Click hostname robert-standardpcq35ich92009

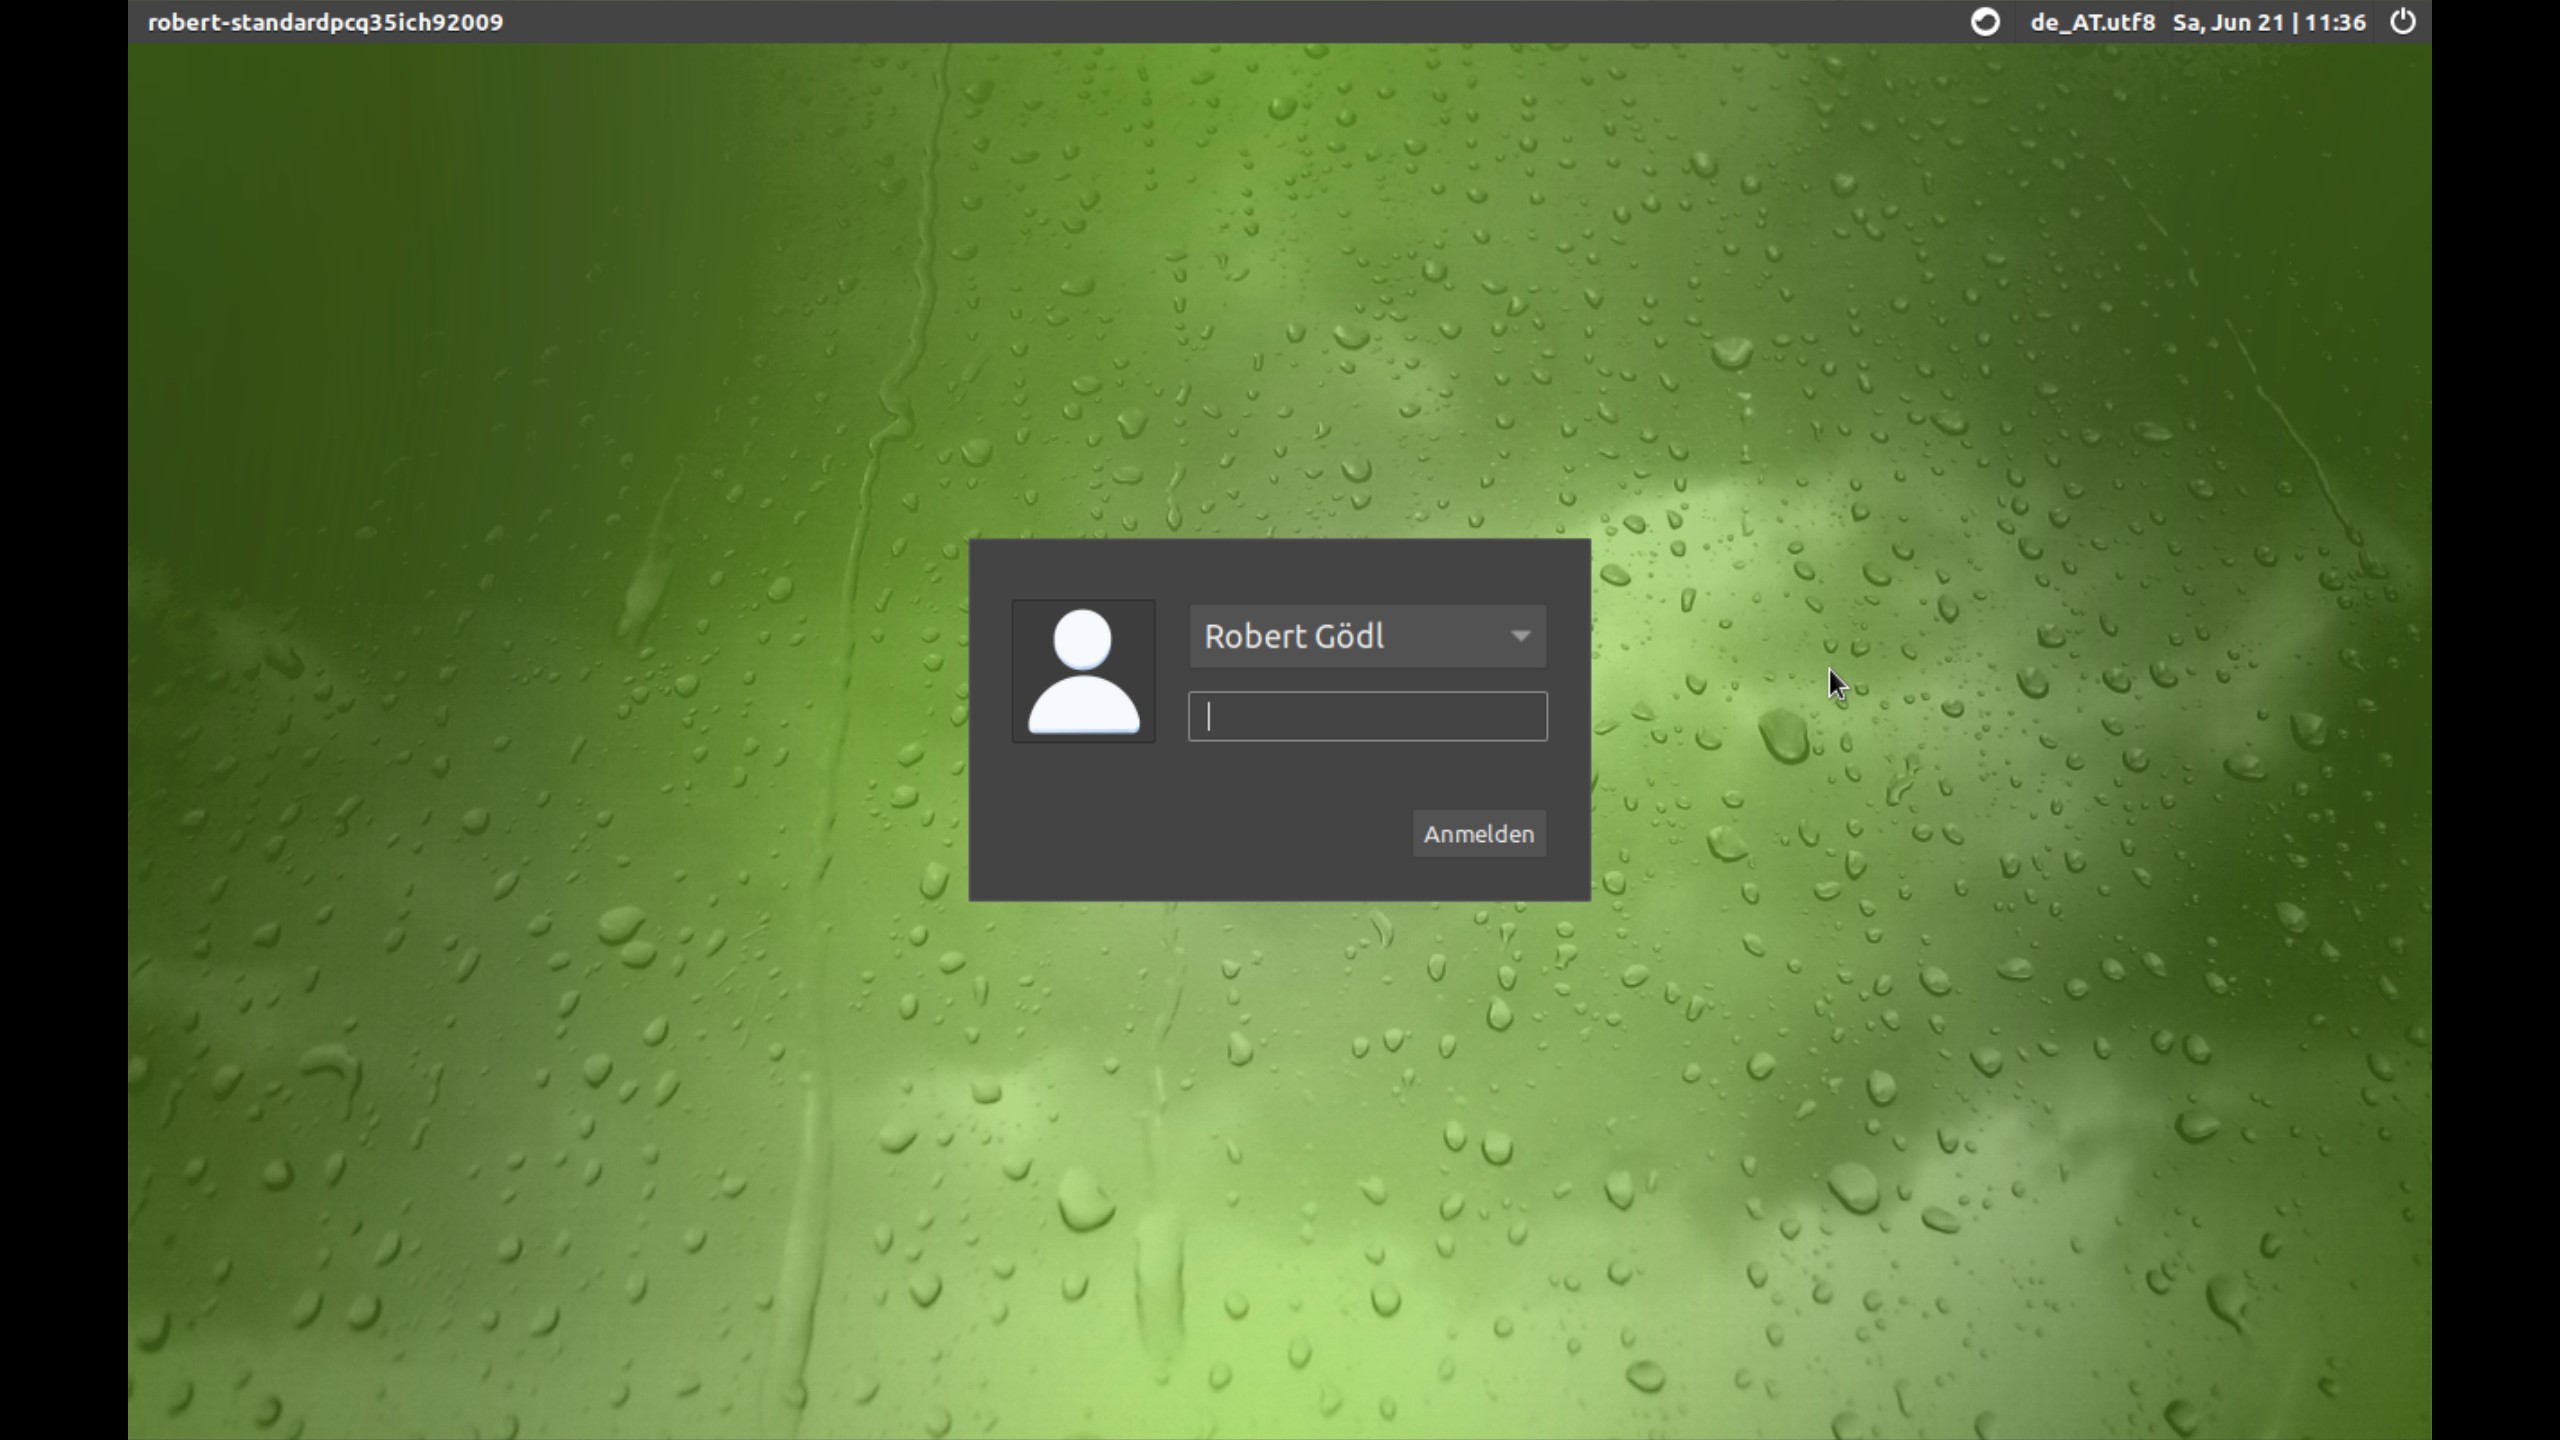pyautogui.click(x=326, y=22)
